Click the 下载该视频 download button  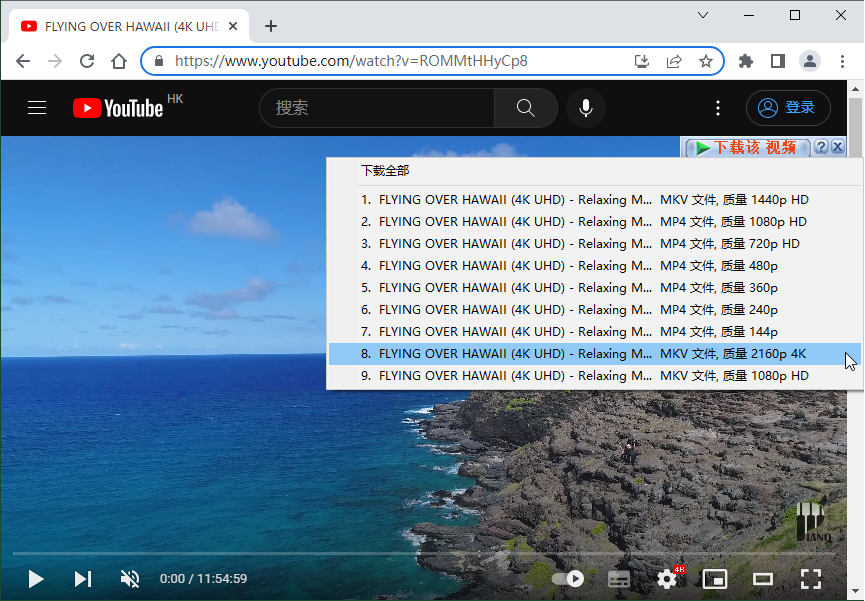[747, 147]
